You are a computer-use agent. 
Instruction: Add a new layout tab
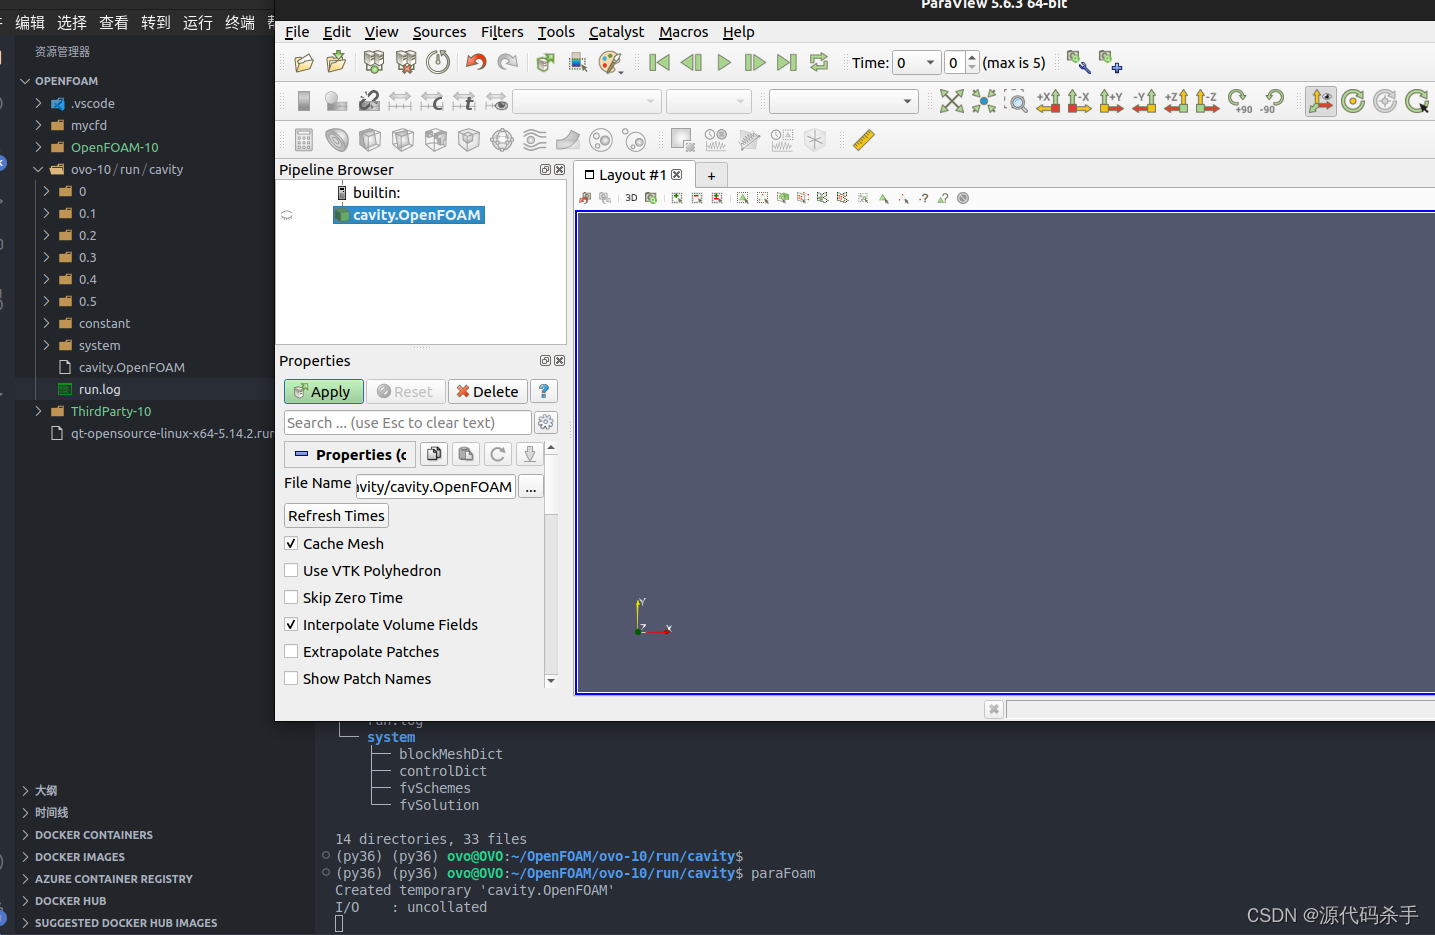point(711,175)
